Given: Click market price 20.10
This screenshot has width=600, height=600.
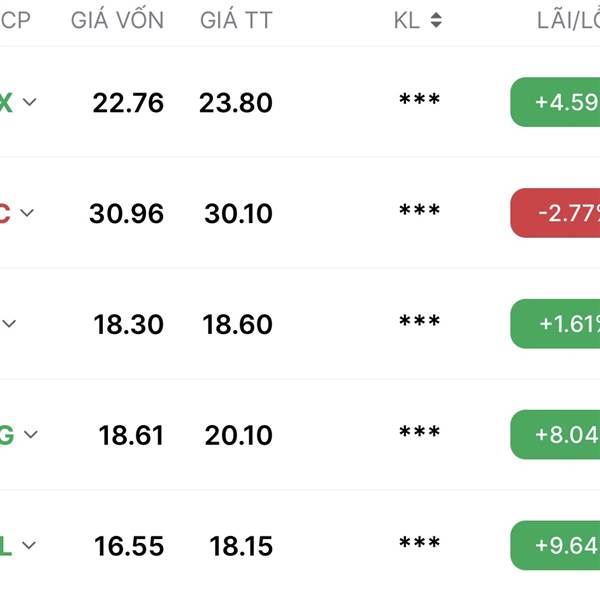Looking at the screenshot, I should pyautogui.click(x=238, y=435).
